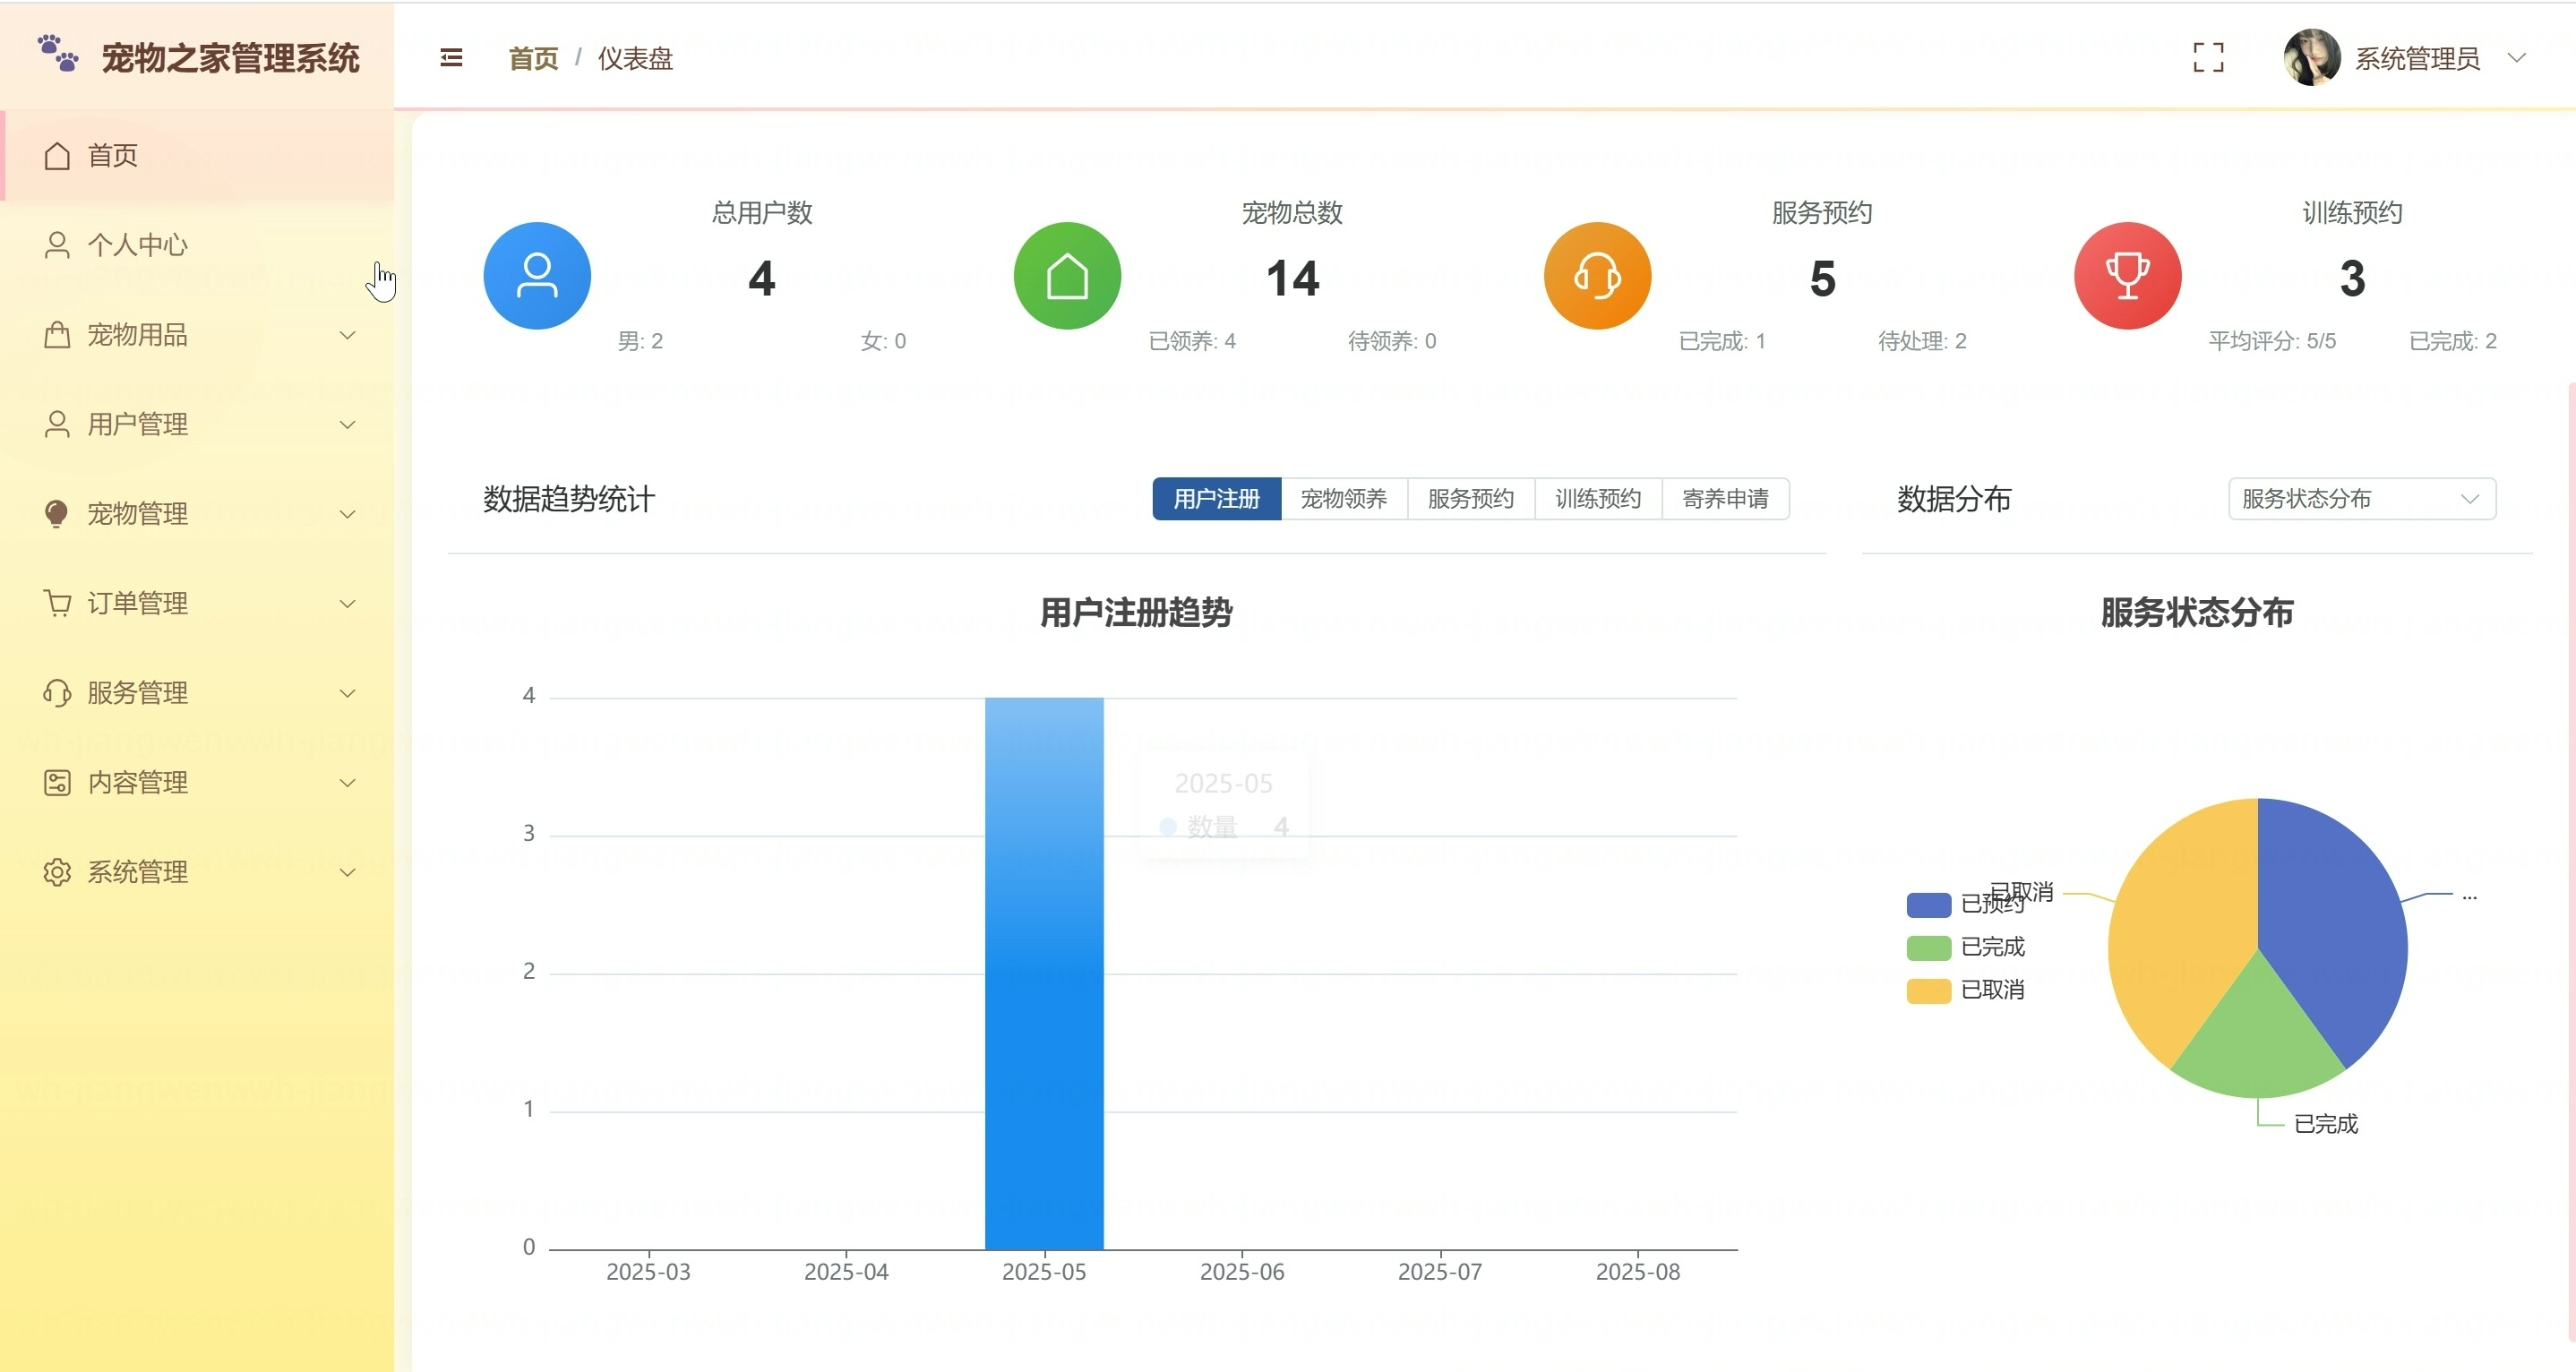The width and height of the screenshot is (2576, 1372).
Task: Click the red training booking trophy icon
Action: click(2127, 276)
